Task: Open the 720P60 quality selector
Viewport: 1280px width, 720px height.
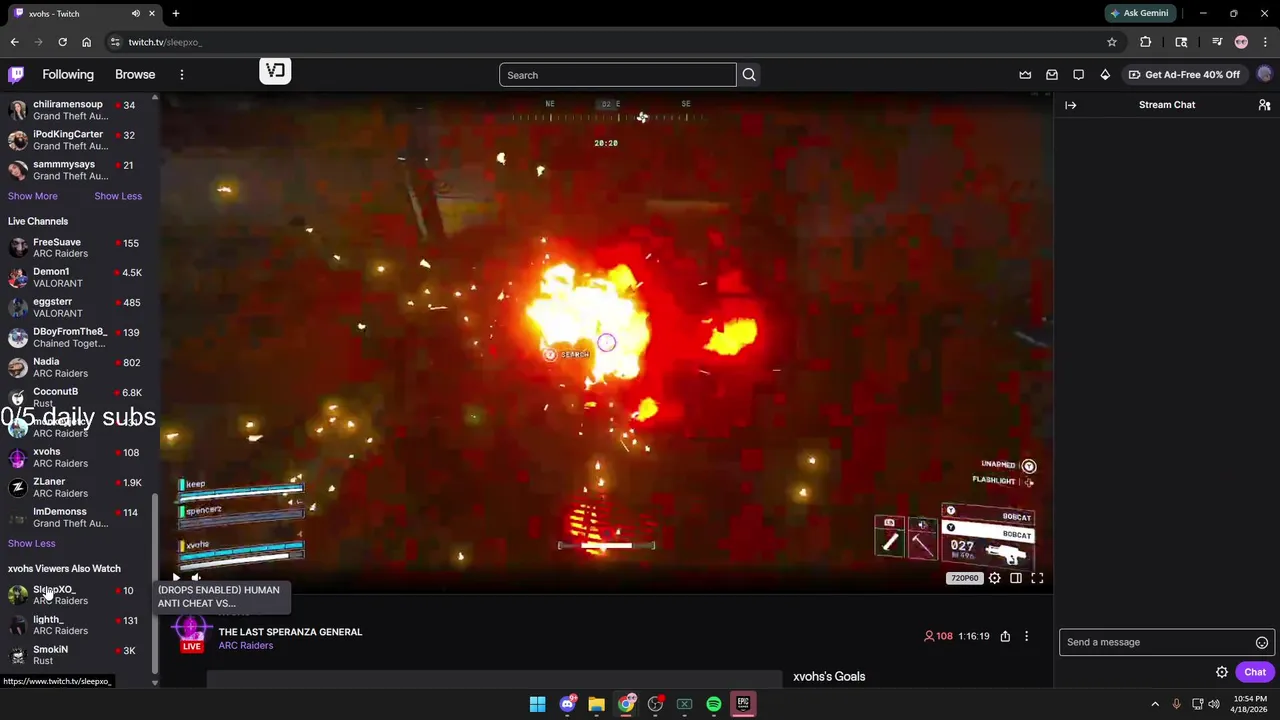Action: point(964,578)
